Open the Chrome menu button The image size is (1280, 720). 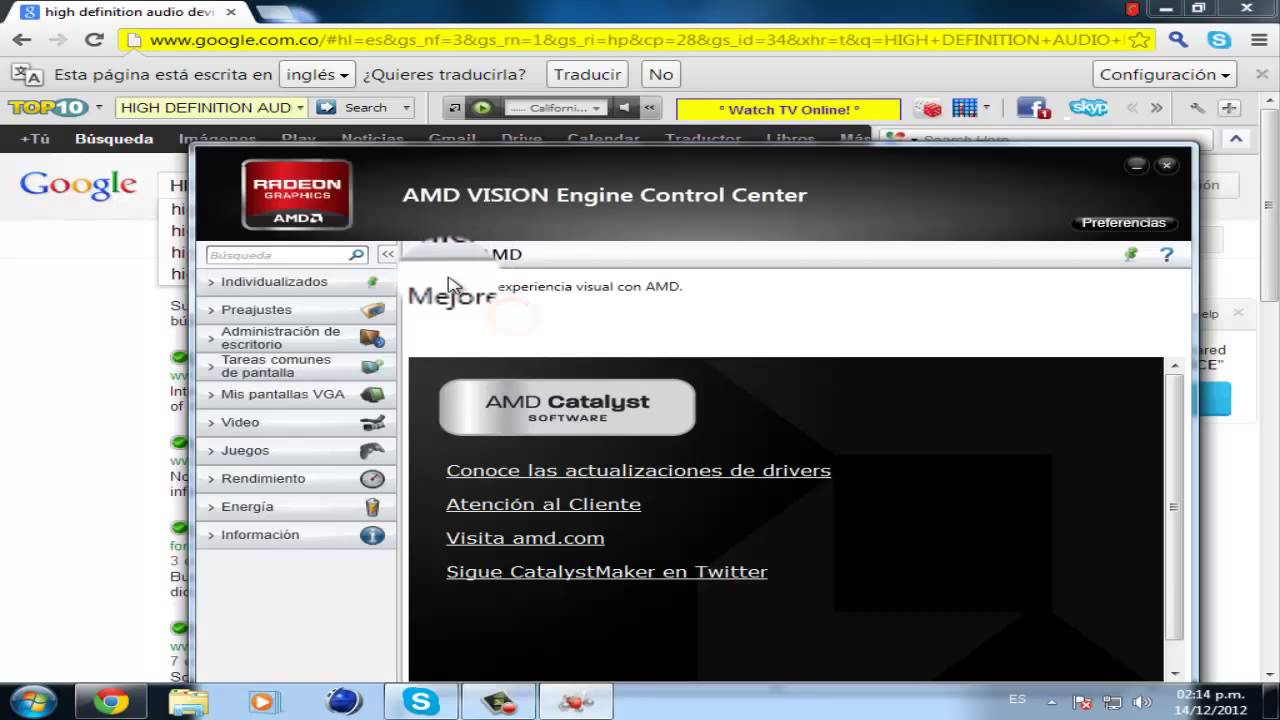tap(1258, 40)
